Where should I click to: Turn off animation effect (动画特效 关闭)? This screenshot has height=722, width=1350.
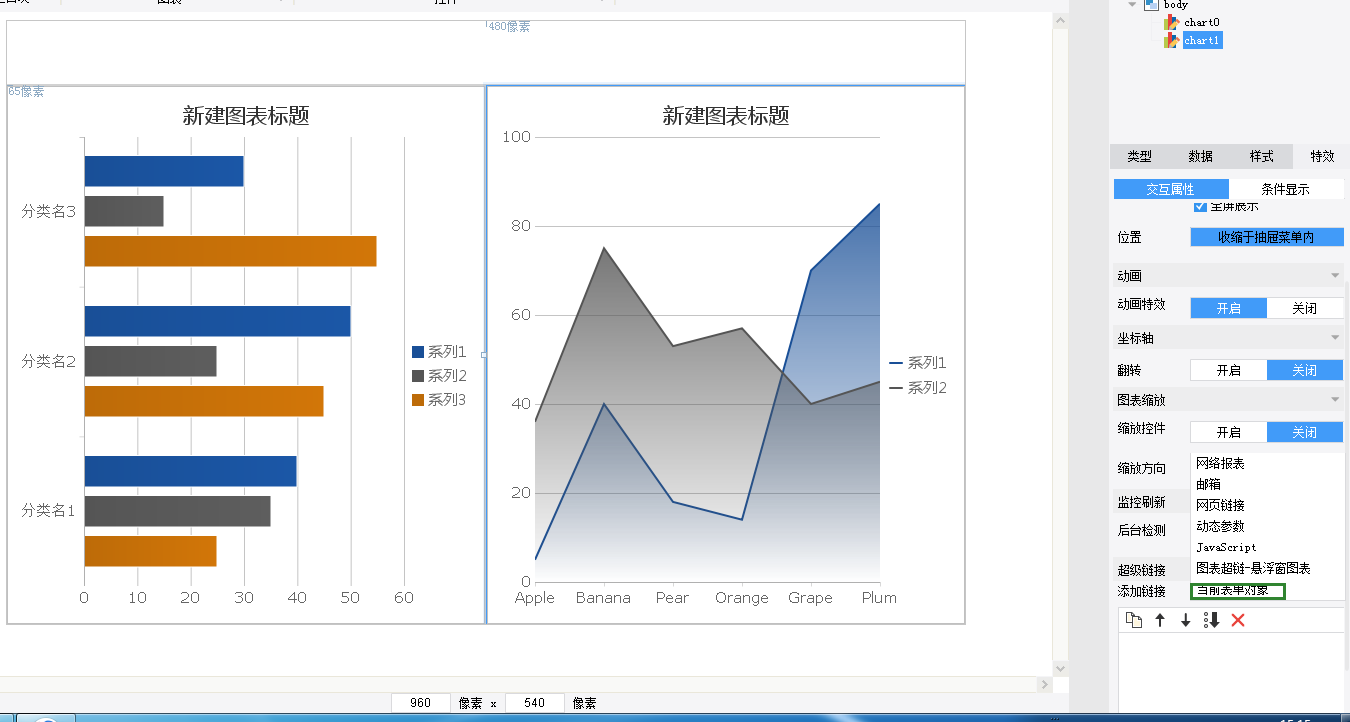click(1305, 308)
